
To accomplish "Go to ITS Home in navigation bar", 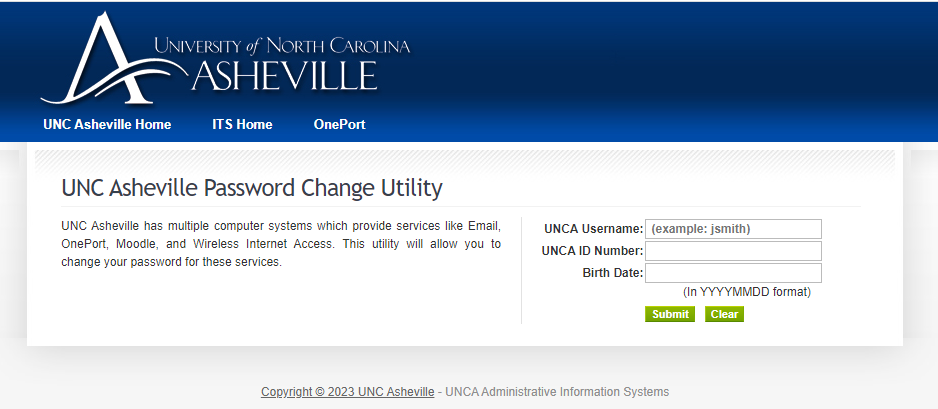I will pyautogui.click(x=242, y=125).
